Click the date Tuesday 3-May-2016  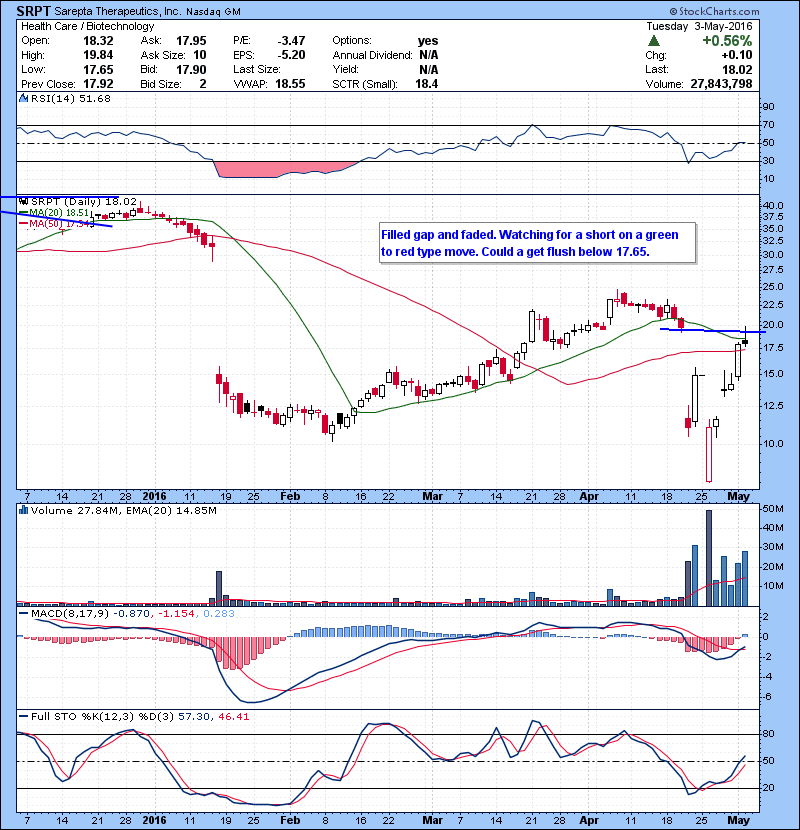[699, 26]
